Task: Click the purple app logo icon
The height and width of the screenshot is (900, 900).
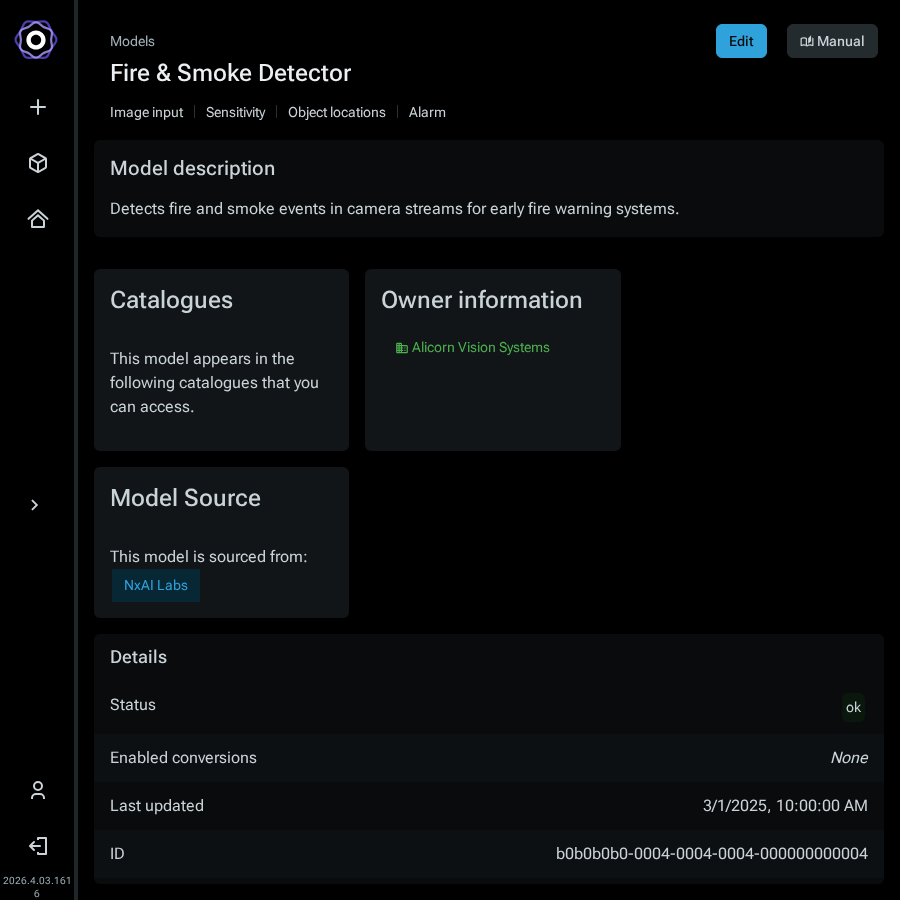Action: pos(36,40)
